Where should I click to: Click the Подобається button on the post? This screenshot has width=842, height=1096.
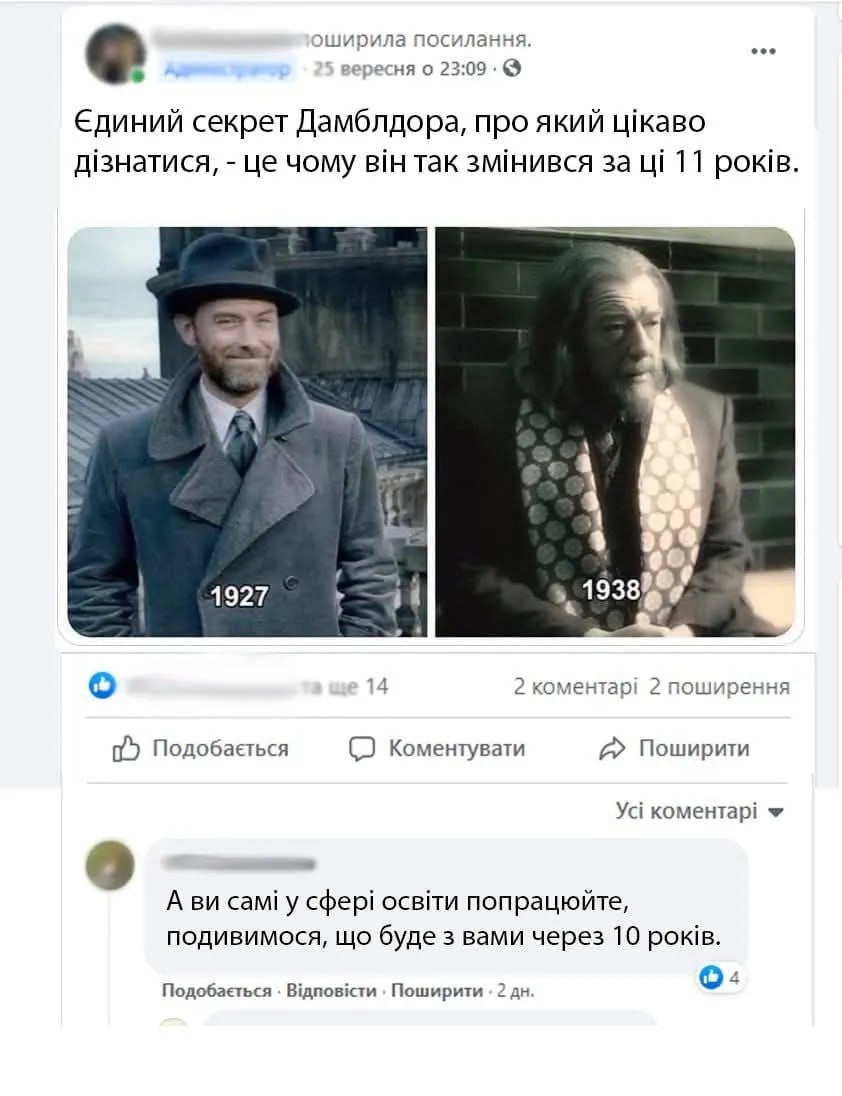click(201, 749)
